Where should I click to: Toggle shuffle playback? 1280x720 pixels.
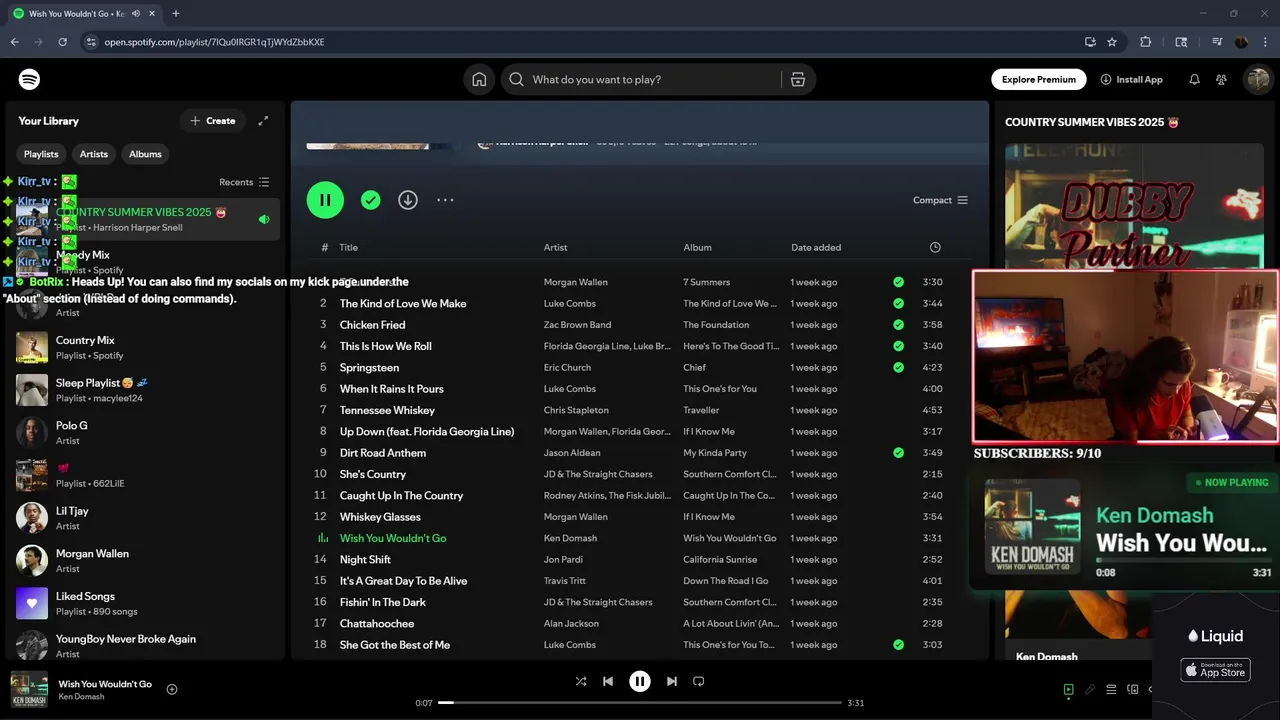coord(581,682)
